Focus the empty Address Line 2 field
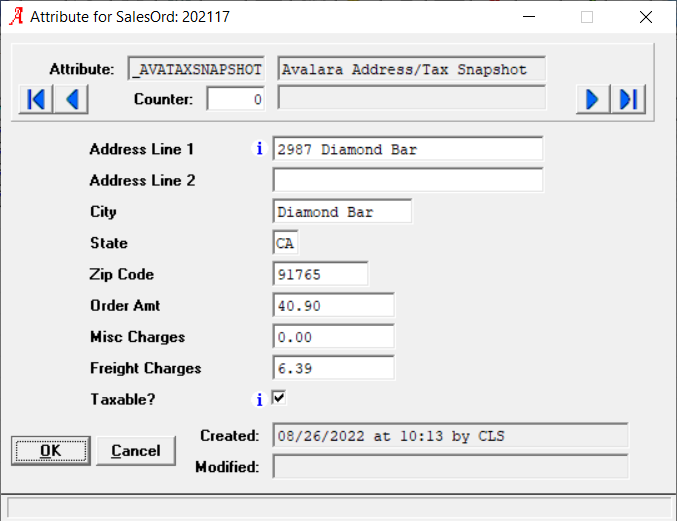This screenshot has width=677, height=521. point(408,180)
